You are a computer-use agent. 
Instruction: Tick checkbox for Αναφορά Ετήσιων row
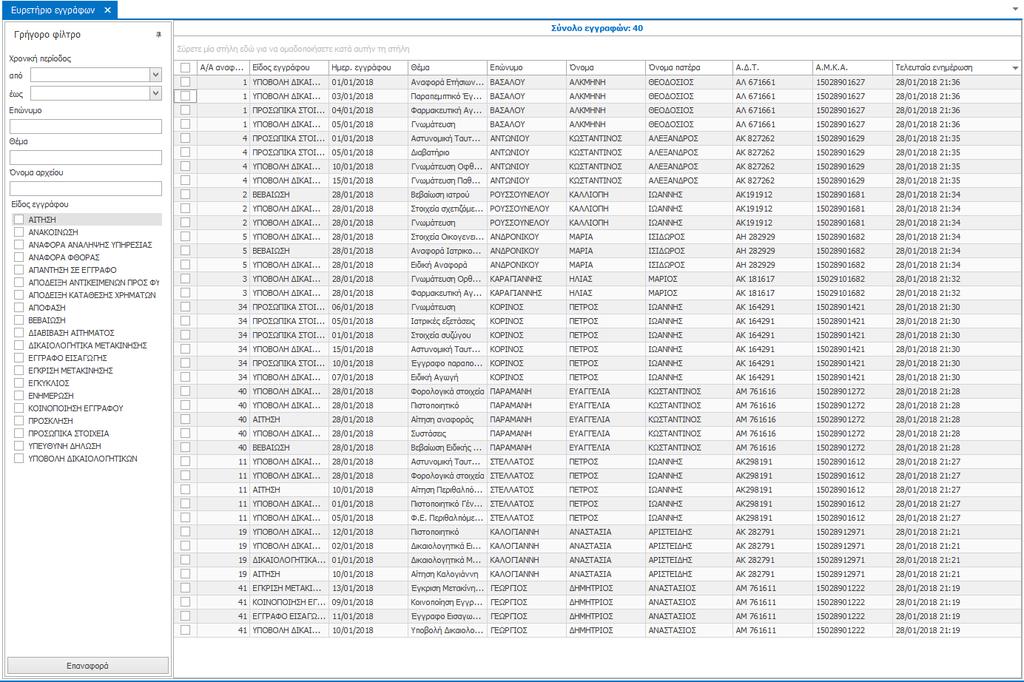[185, 82]
